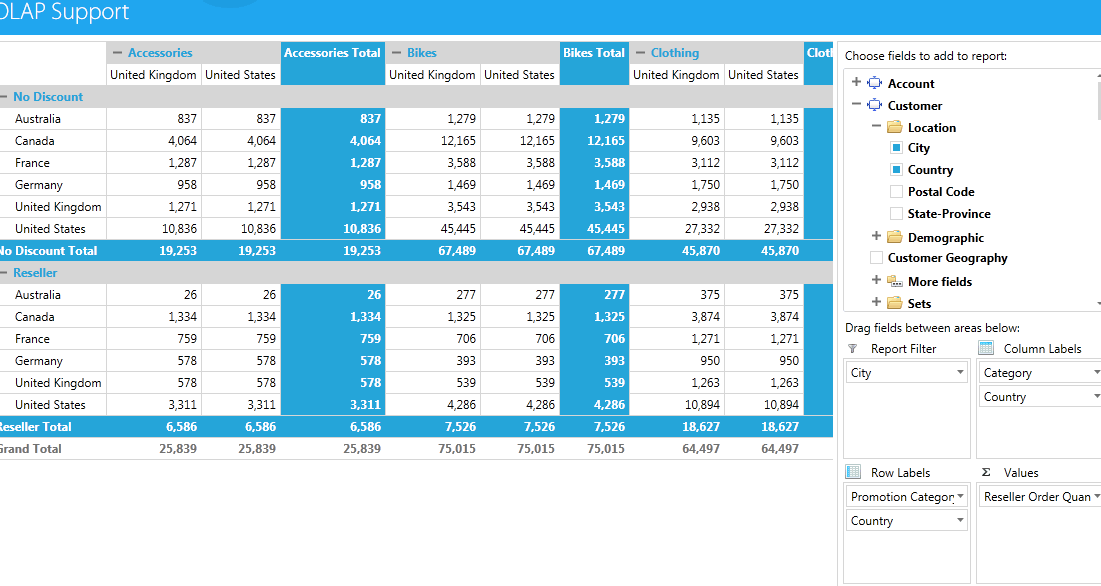
Task: Expand the Demographic folder node
Action: 876,235
